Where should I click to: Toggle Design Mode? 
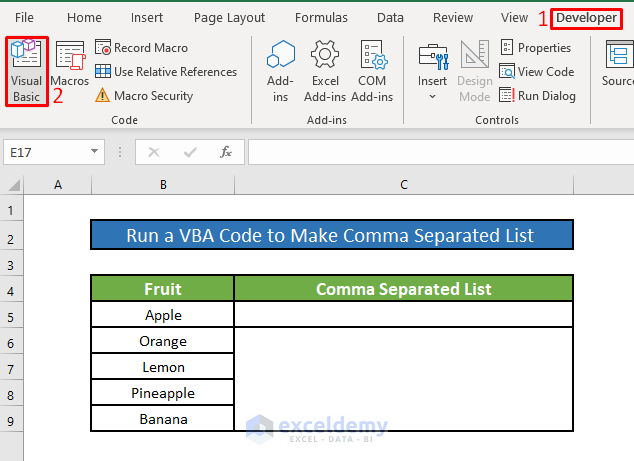(x=475, y=70)
